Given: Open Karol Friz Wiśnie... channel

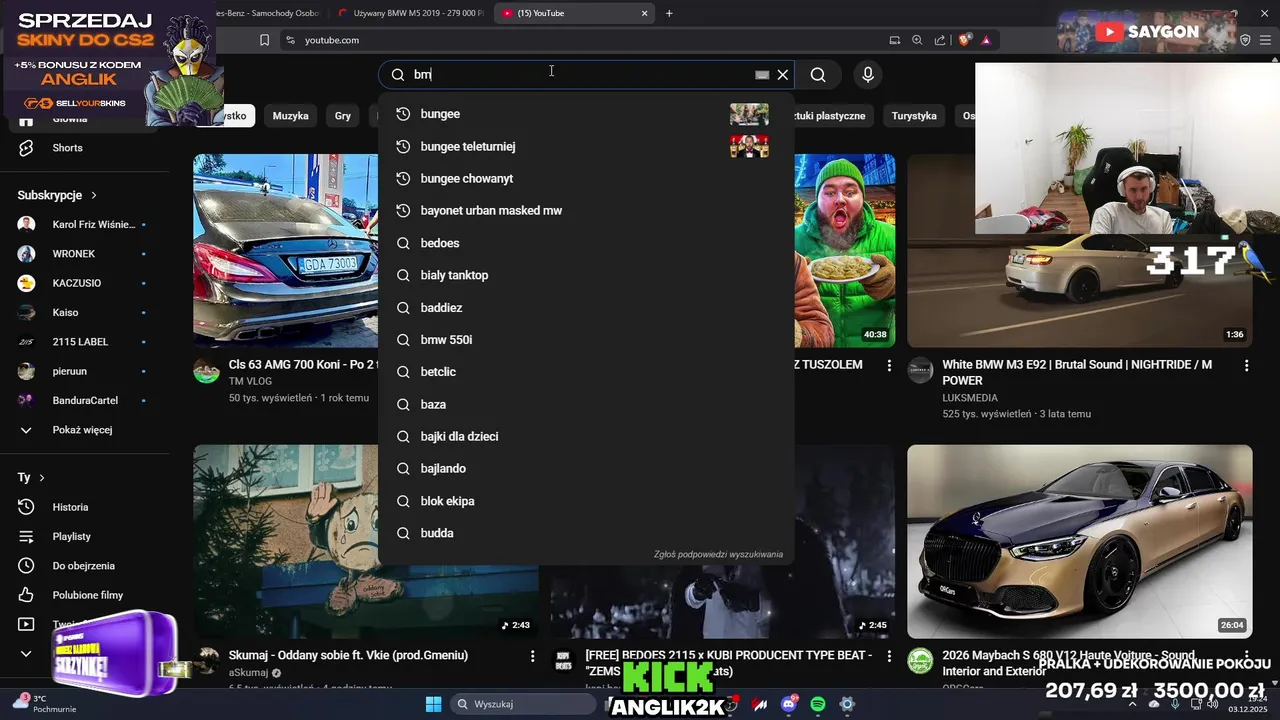Looking at the screenshot, I should point(82,225).
